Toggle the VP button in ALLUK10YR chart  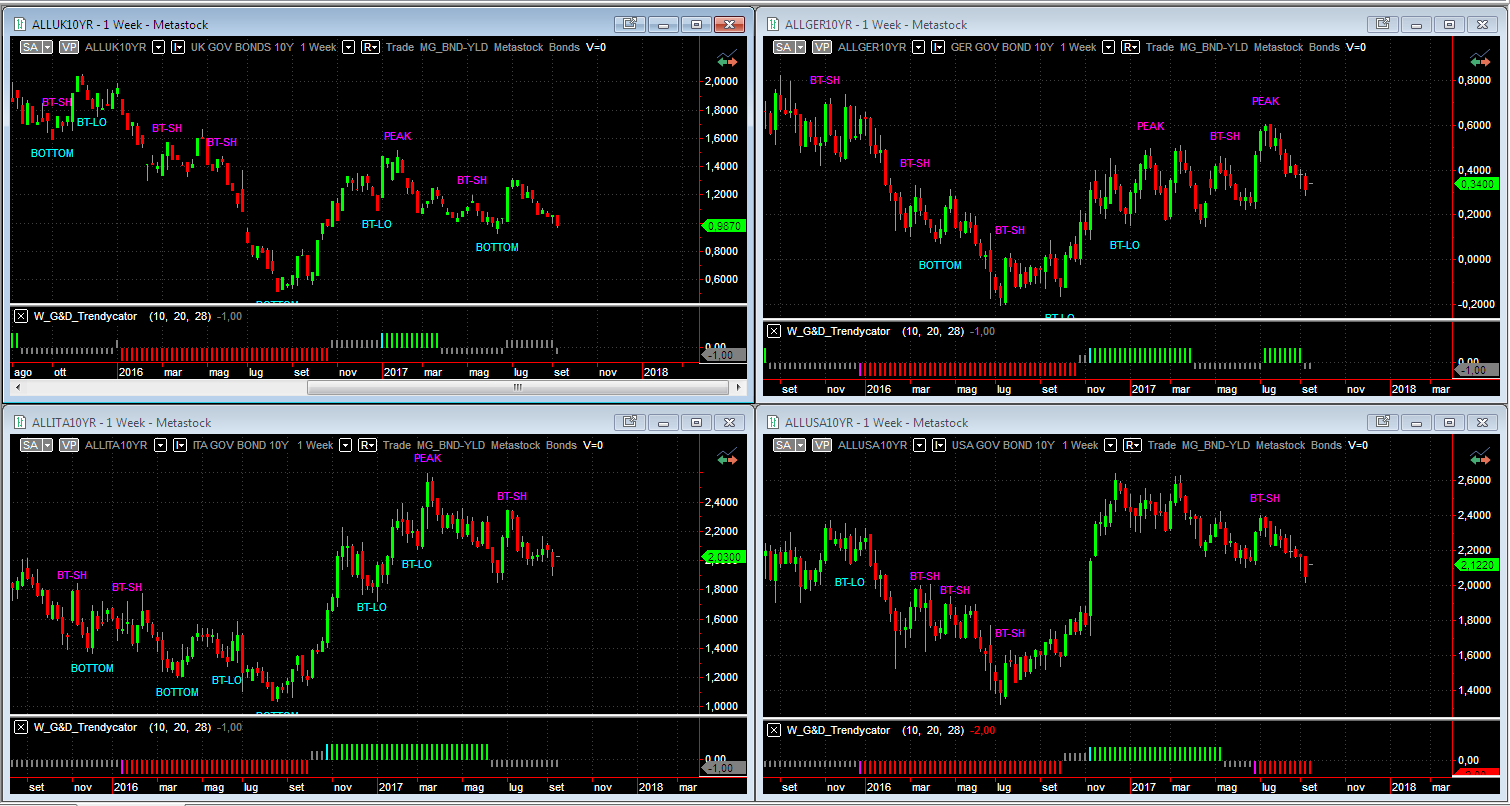tap(68, 47)
